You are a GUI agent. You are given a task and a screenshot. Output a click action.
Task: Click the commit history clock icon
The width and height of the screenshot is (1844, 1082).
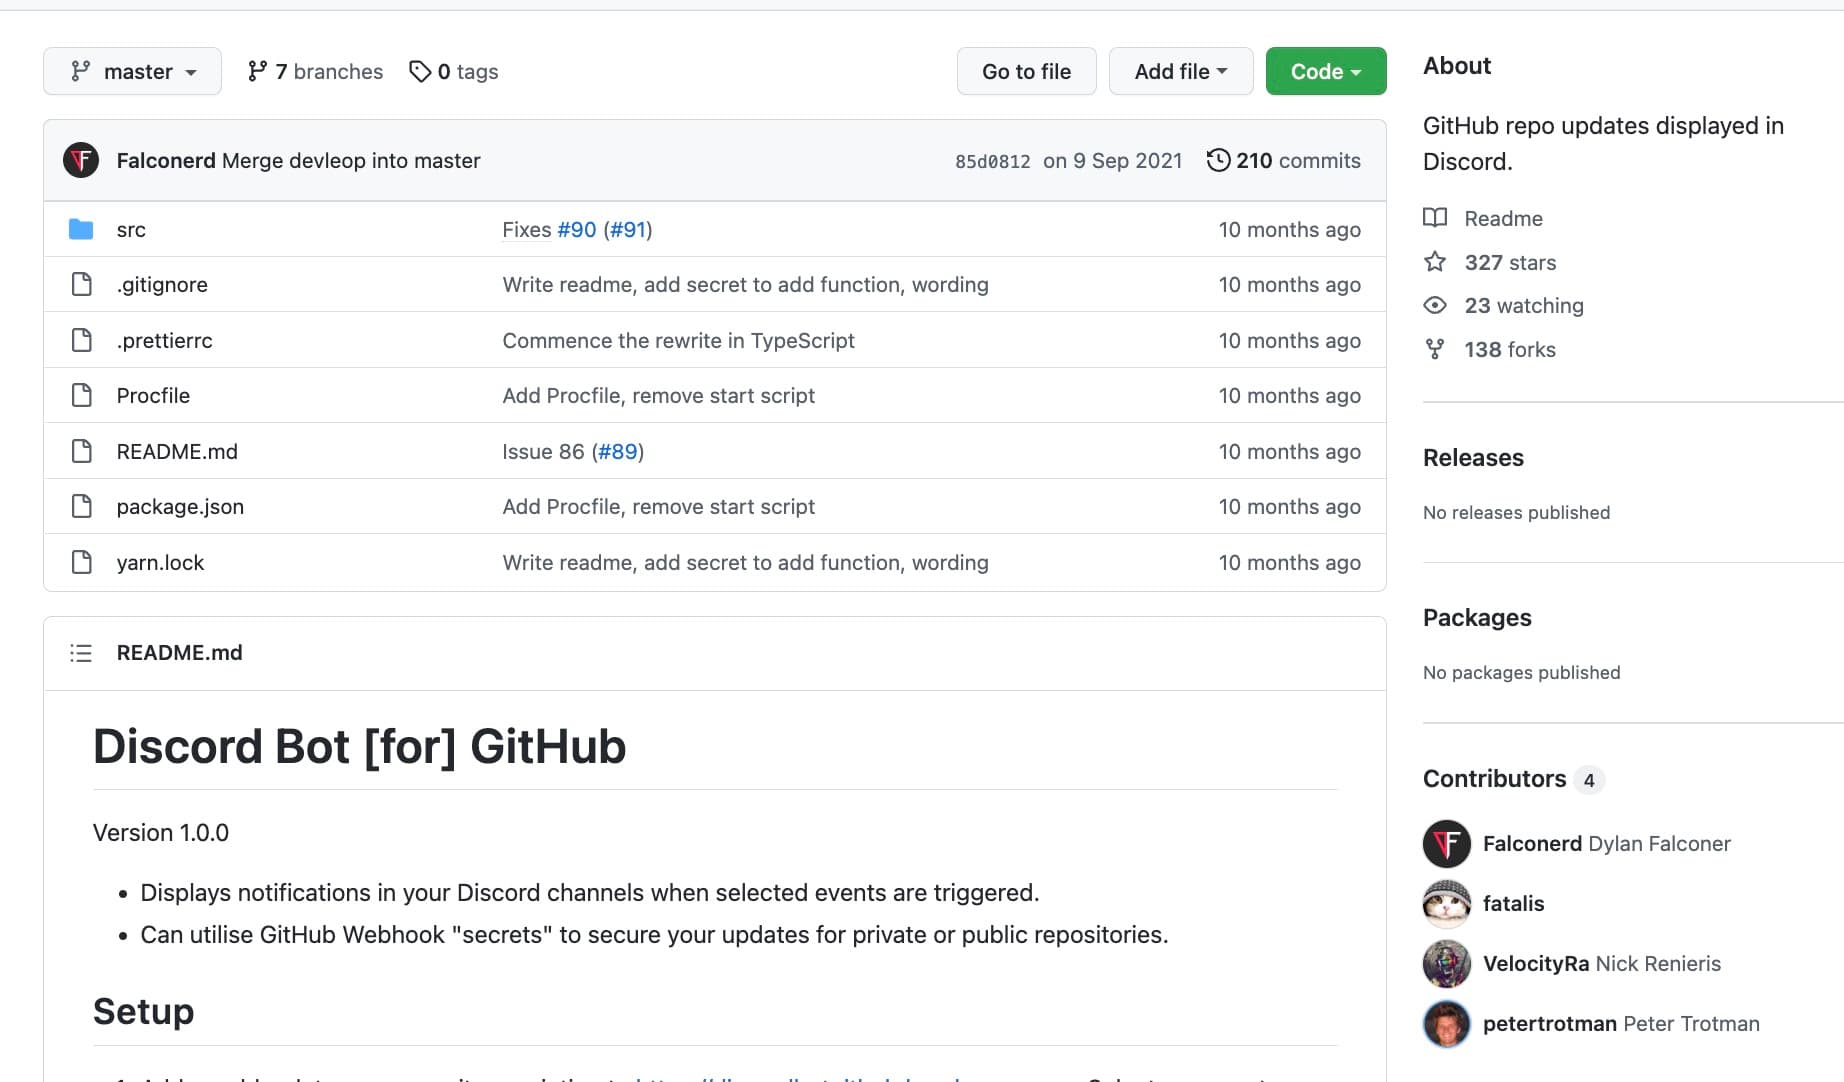click(x=1217, y=160)
